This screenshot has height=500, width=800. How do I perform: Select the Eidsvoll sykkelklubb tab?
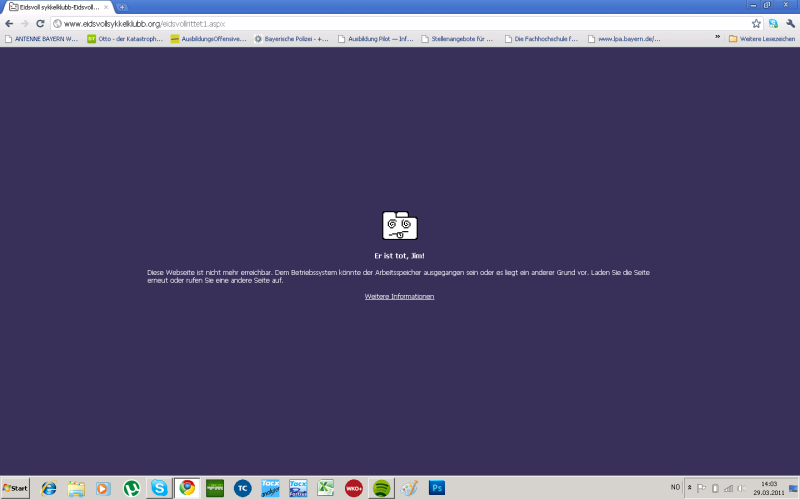[58, 7]
